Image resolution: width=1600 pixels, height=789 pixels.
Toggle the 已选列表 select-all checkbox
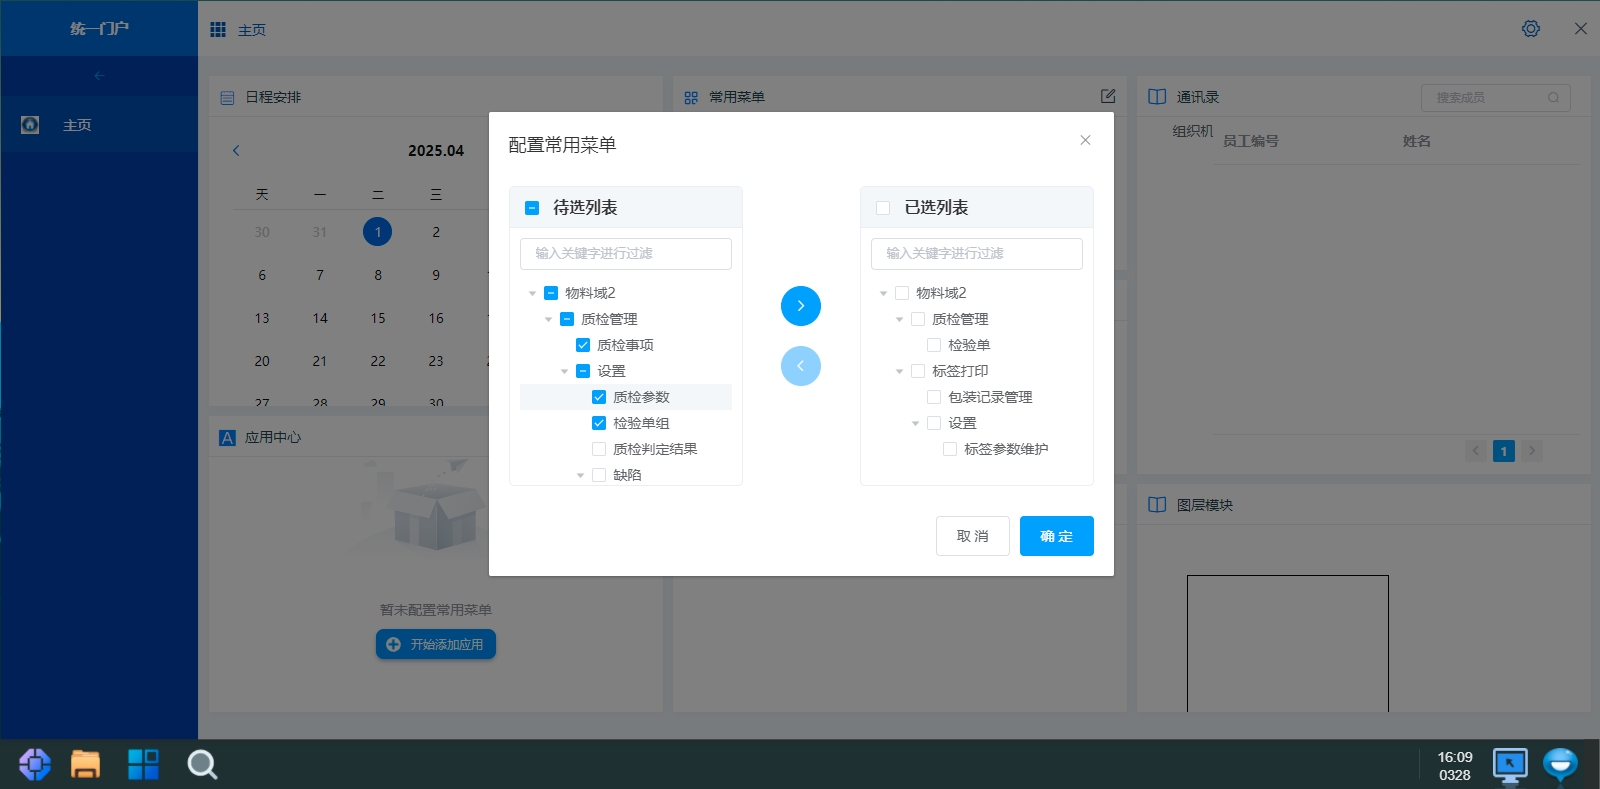click(x=883, y=208)
